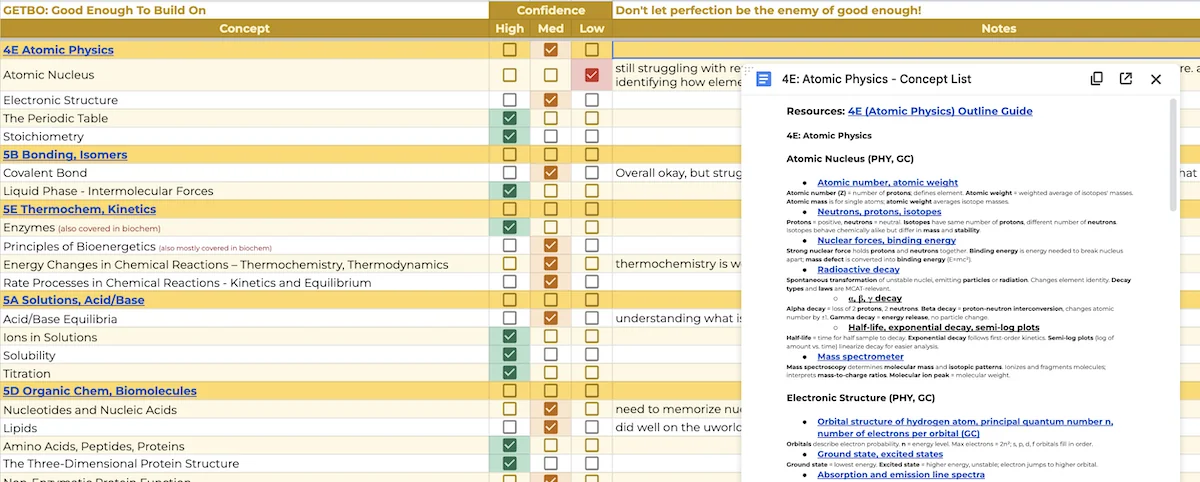Viewport: 1200px width, 482px height.
Task: Select The Three-Dimensional Protein Structure cell
Action: (244, 464)
